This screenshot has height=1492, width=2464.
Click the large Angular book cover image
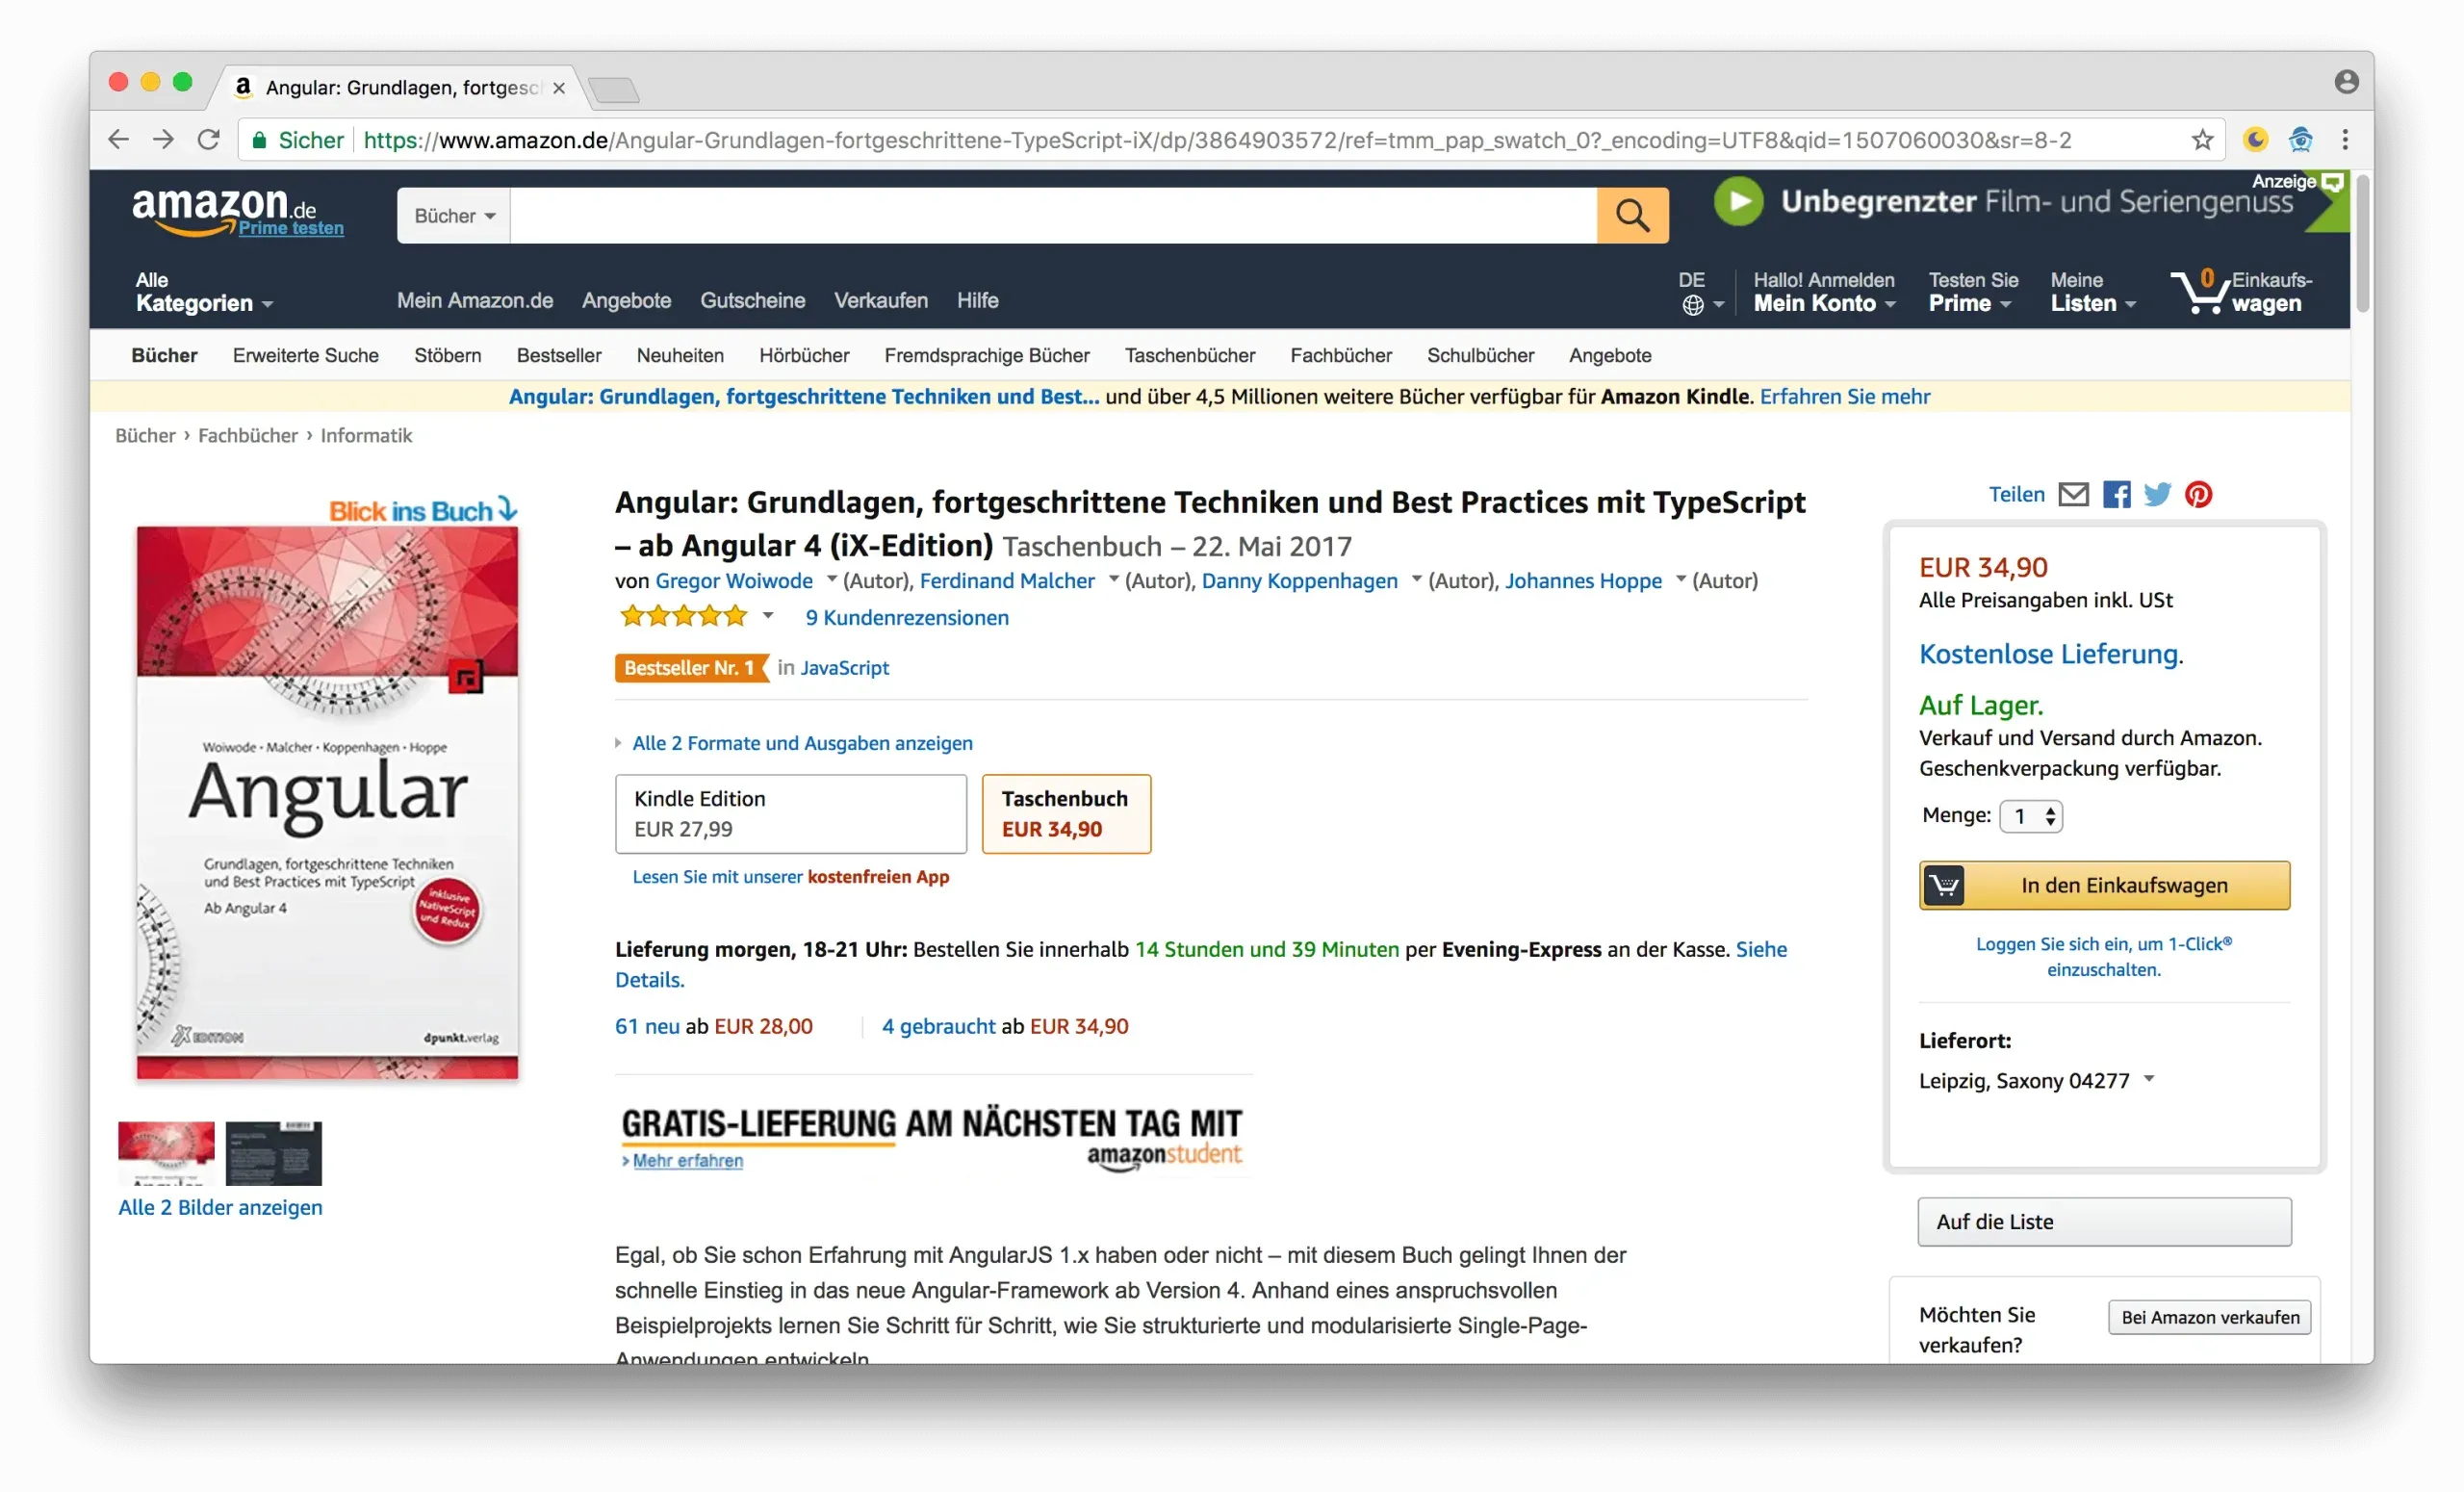(327, 802)
